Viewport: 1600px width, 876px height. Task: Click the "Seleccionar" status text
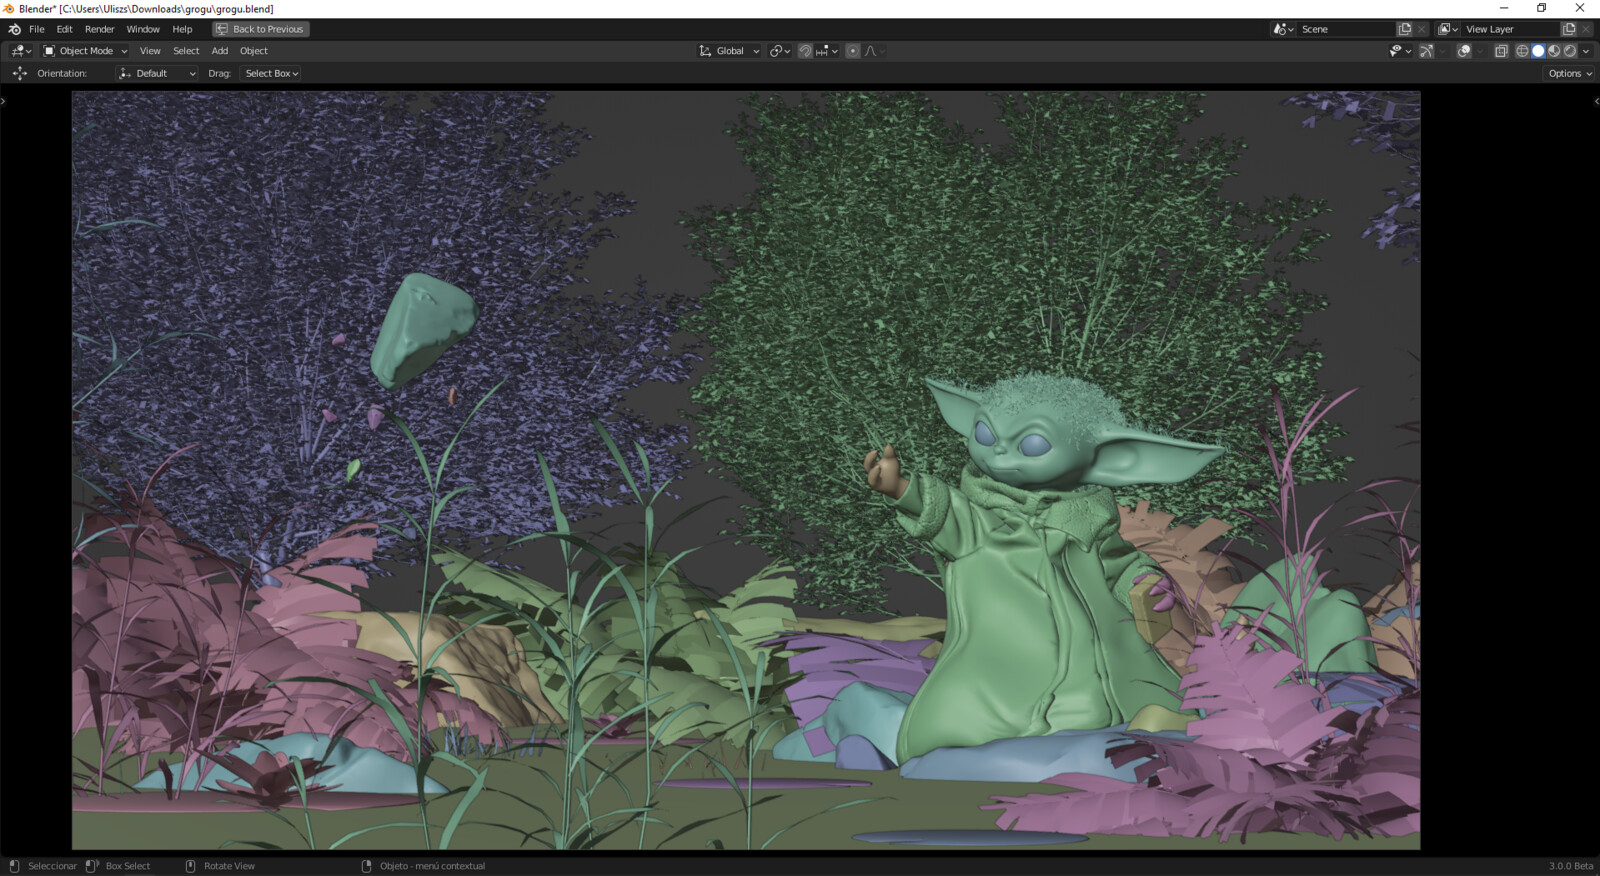(52, 866)
